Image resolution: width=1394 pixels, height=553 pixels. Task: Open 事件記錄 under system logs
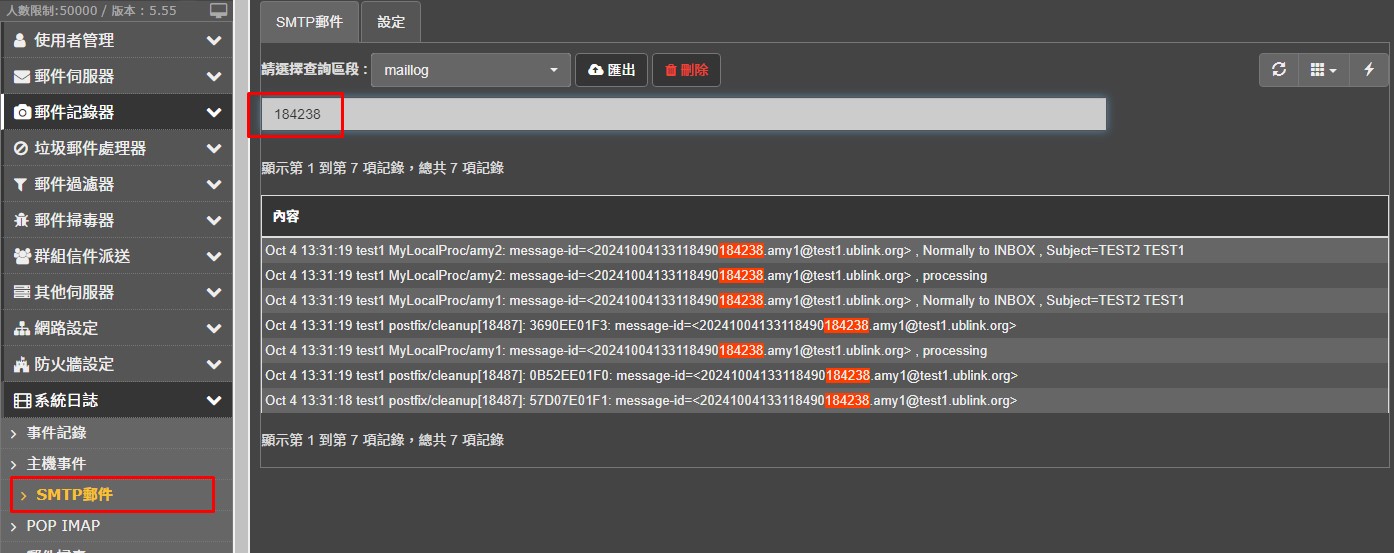pyautogui.click(x=56, y=433)
